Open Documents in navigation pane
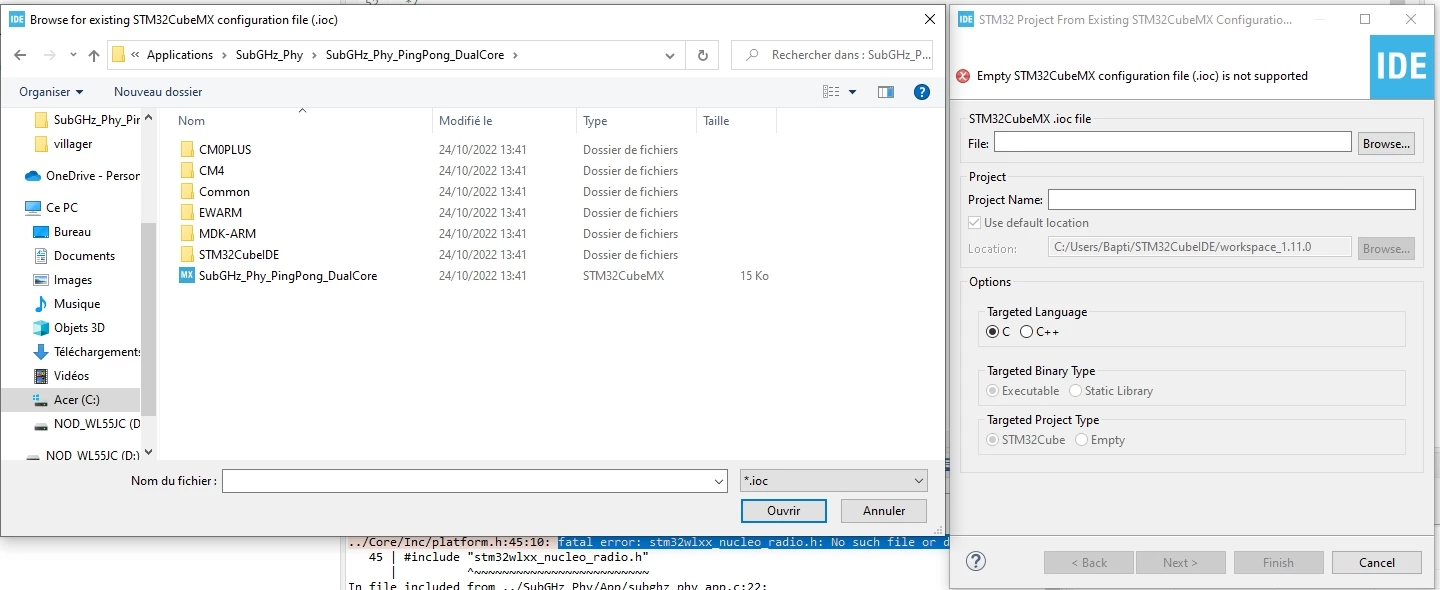Image resolution: width=1440 pixels, height=590 pixels. point(84,255)
